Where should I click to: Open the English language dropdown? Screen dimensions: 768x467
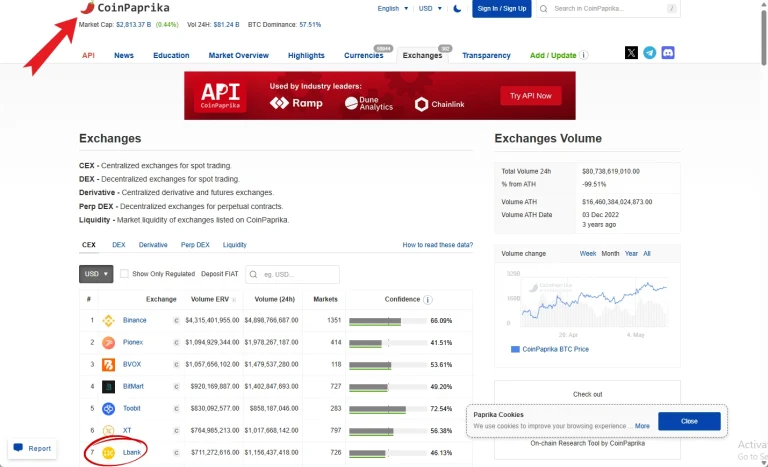(x=393, y=8)
